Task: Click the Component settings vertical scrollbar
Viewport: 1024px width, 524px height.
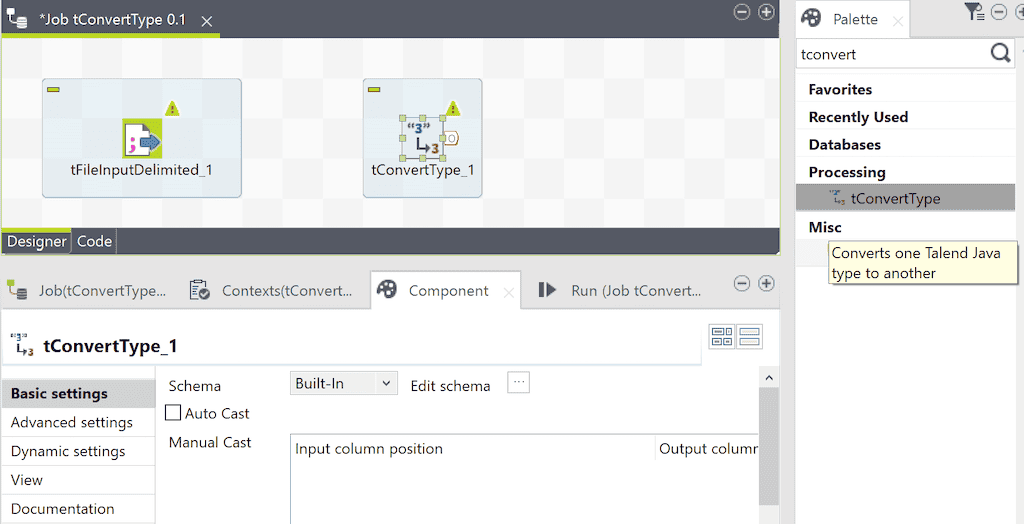Action: coord(769,446)
